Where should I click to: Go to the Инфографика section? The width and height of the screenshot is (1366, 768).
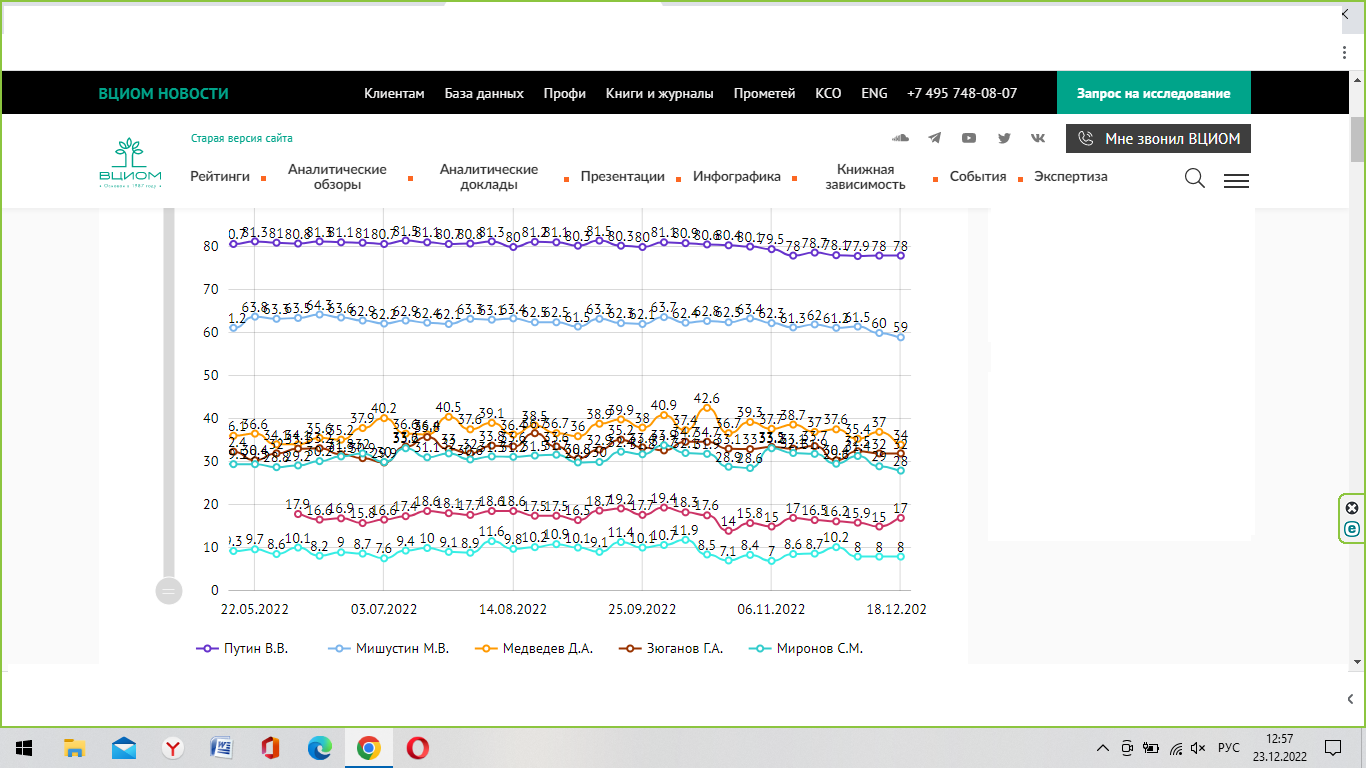coord(737,177)
